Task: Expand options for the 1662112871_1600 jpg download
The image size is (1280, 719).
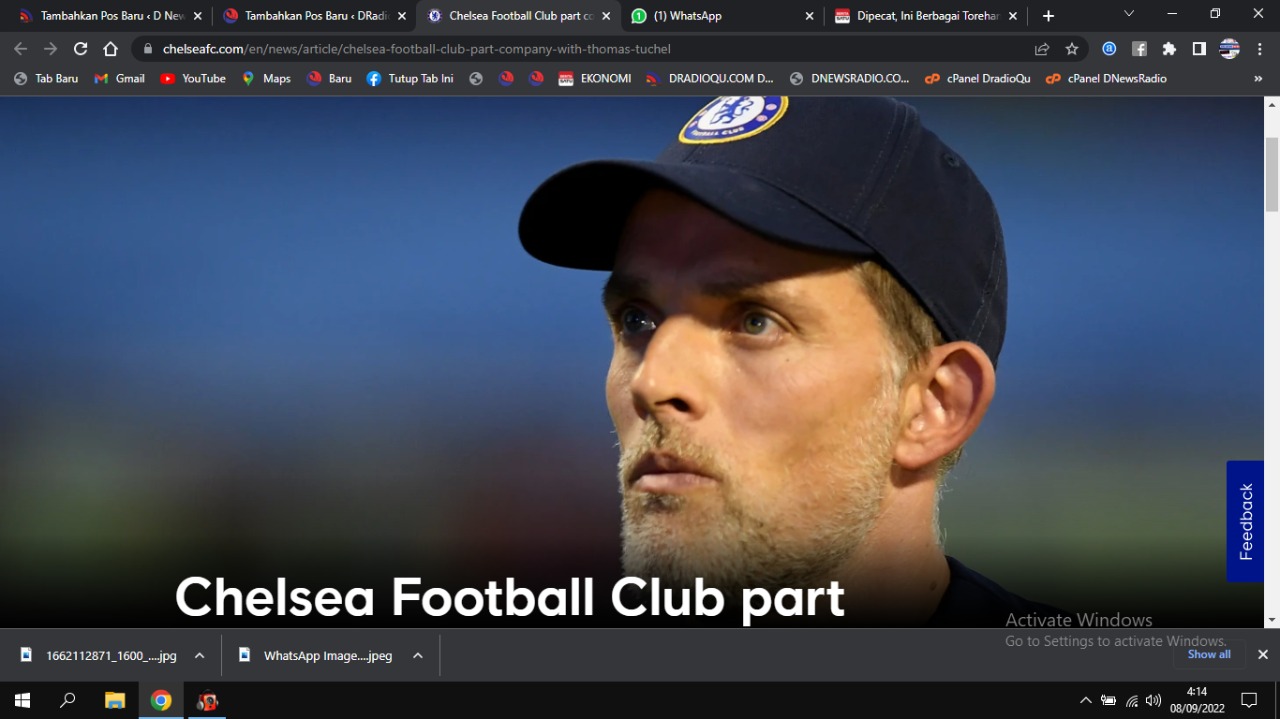Action: 199,656
